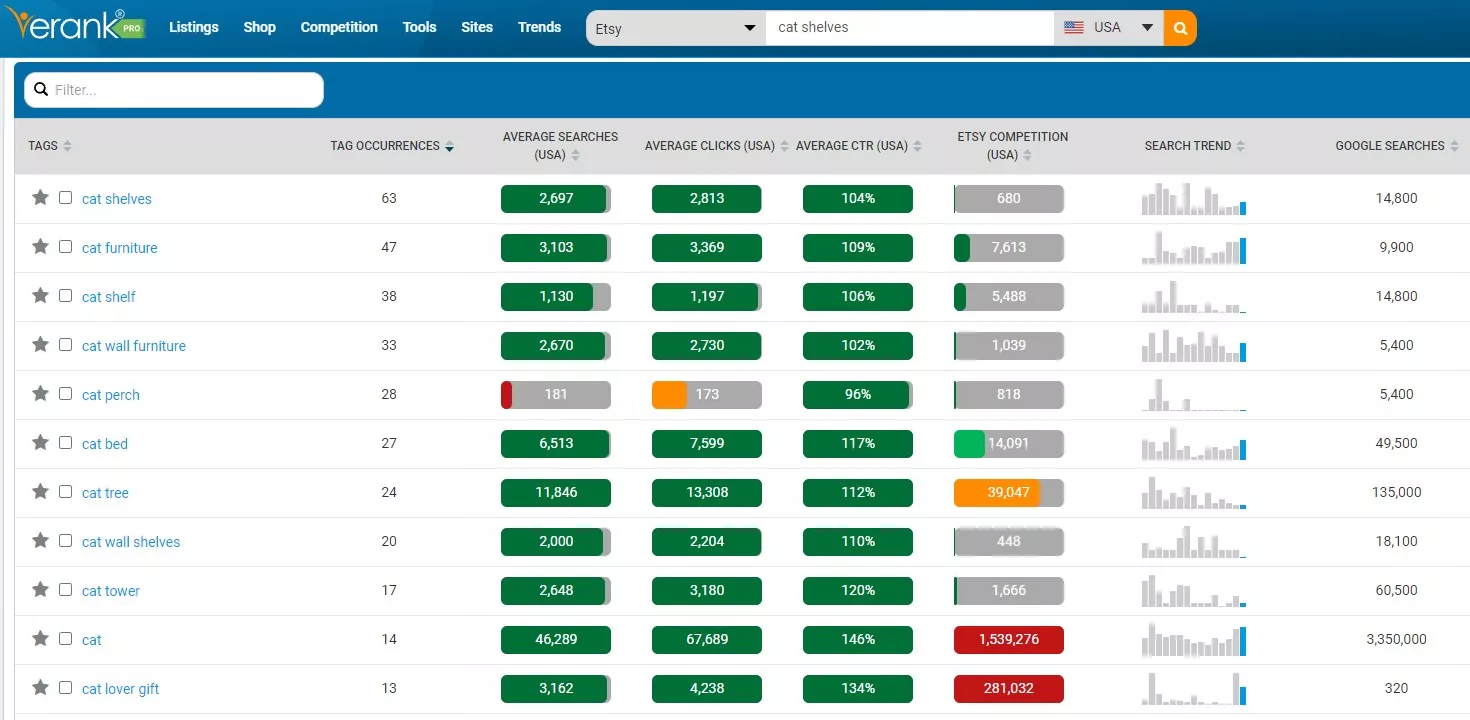
Task: Sort by Tag Occurrences arrows
Action: click(x=449, y=146)
